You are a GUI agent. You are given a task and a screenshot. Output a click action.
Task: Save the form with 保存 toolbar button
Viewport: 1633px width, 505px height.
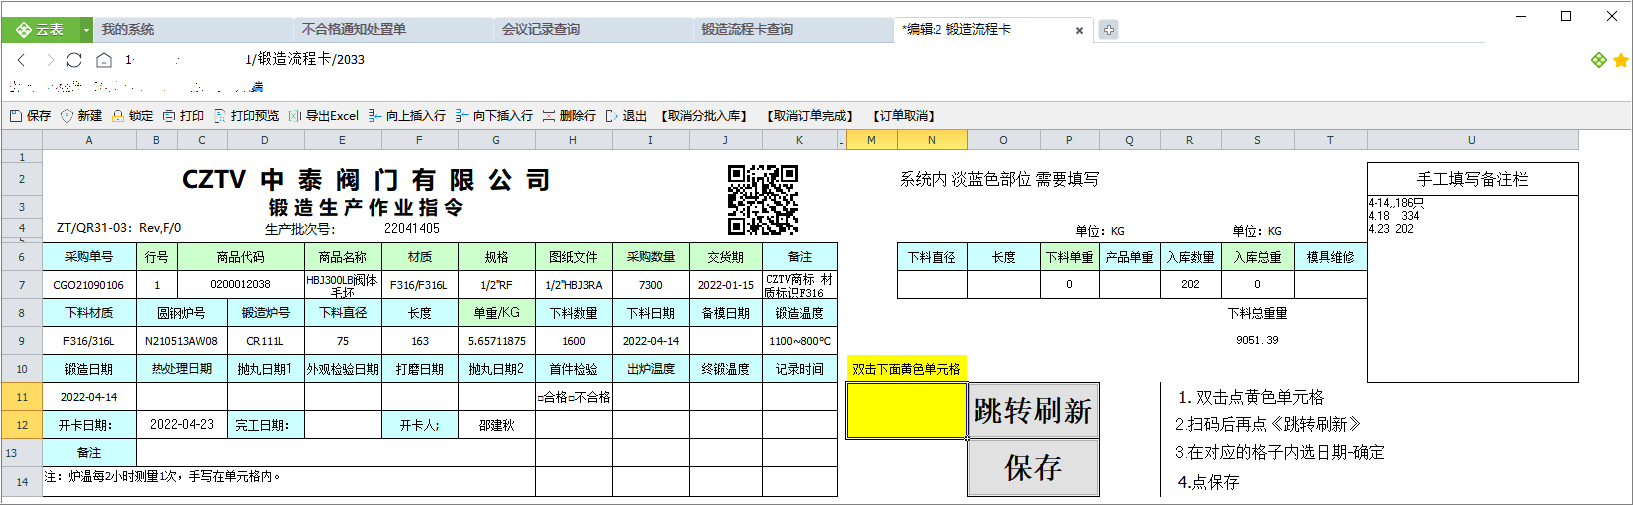point(30,116)
